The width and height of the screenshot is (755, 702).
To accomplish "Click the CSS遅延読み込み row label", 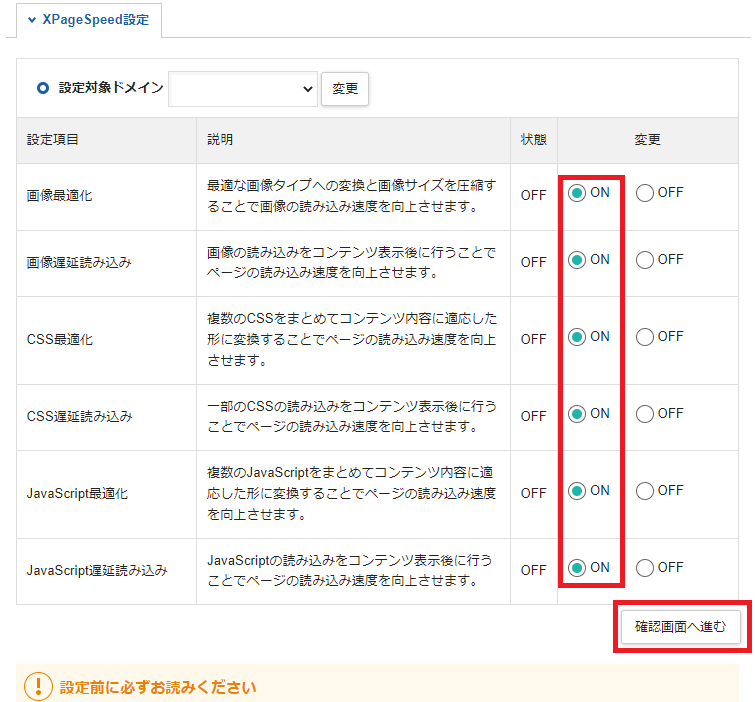I will [79, 416].
